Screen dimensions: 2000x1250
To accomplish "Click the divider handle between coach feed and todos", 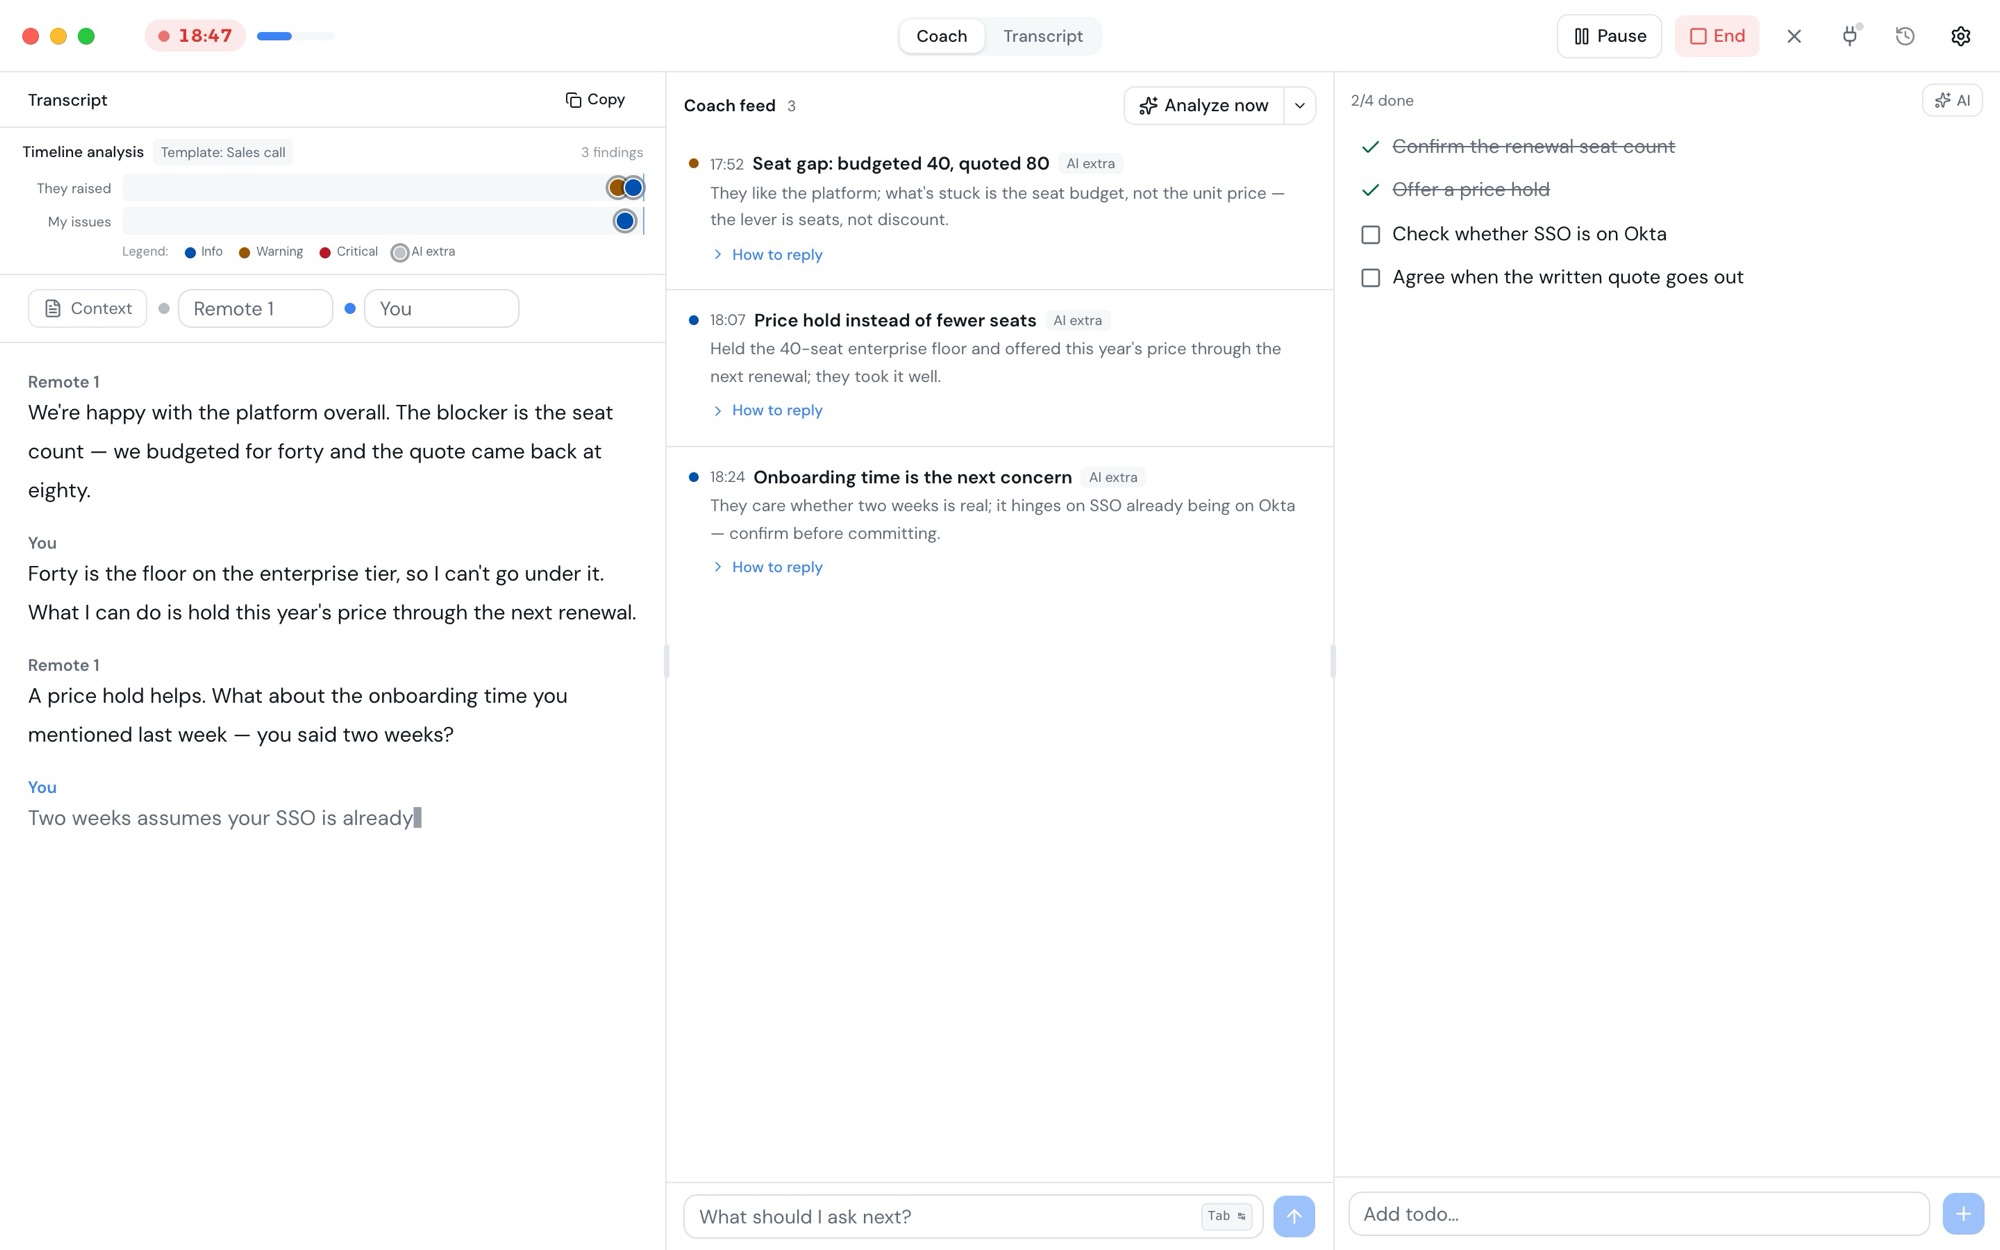I will click(x=1333, y=661).
